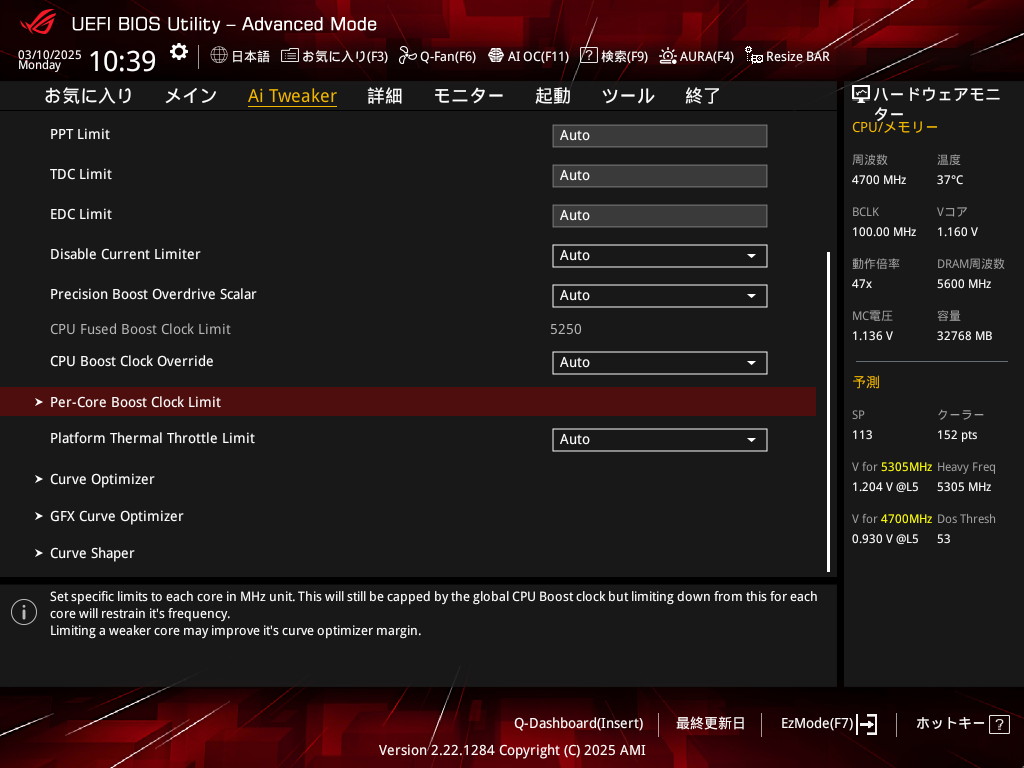Select the Ai Tweaker tab
The image size is (1024, 768).
point(293,96)
